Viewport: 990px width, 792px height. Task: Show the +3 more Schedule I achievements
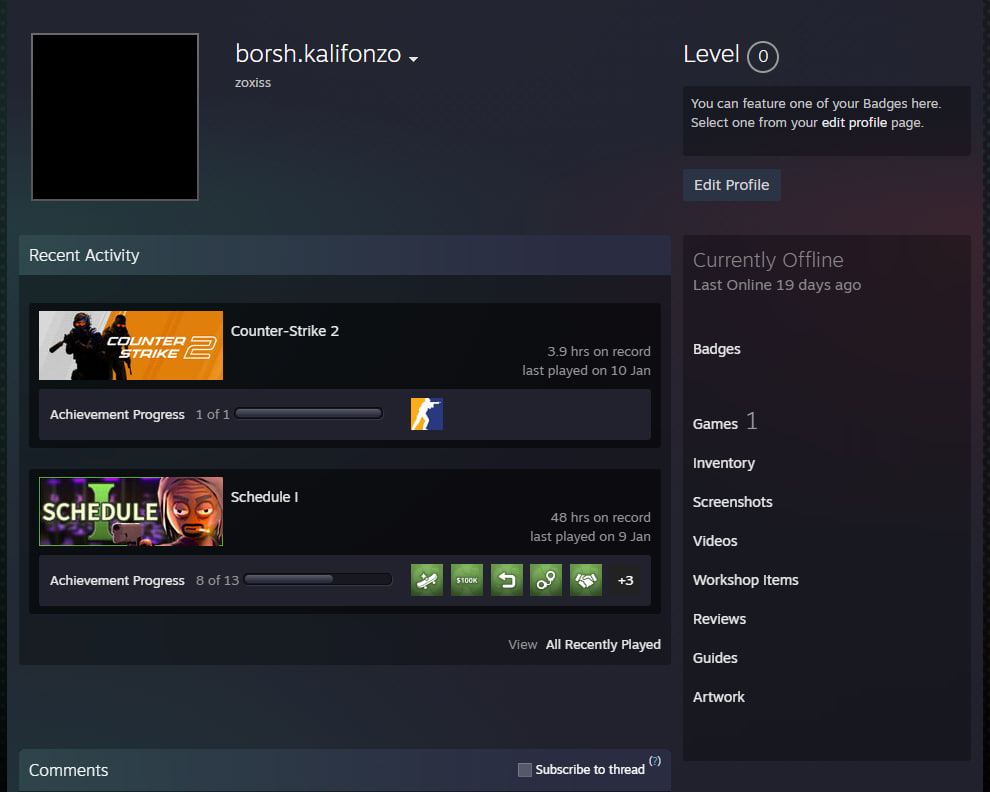click(626, 580)
